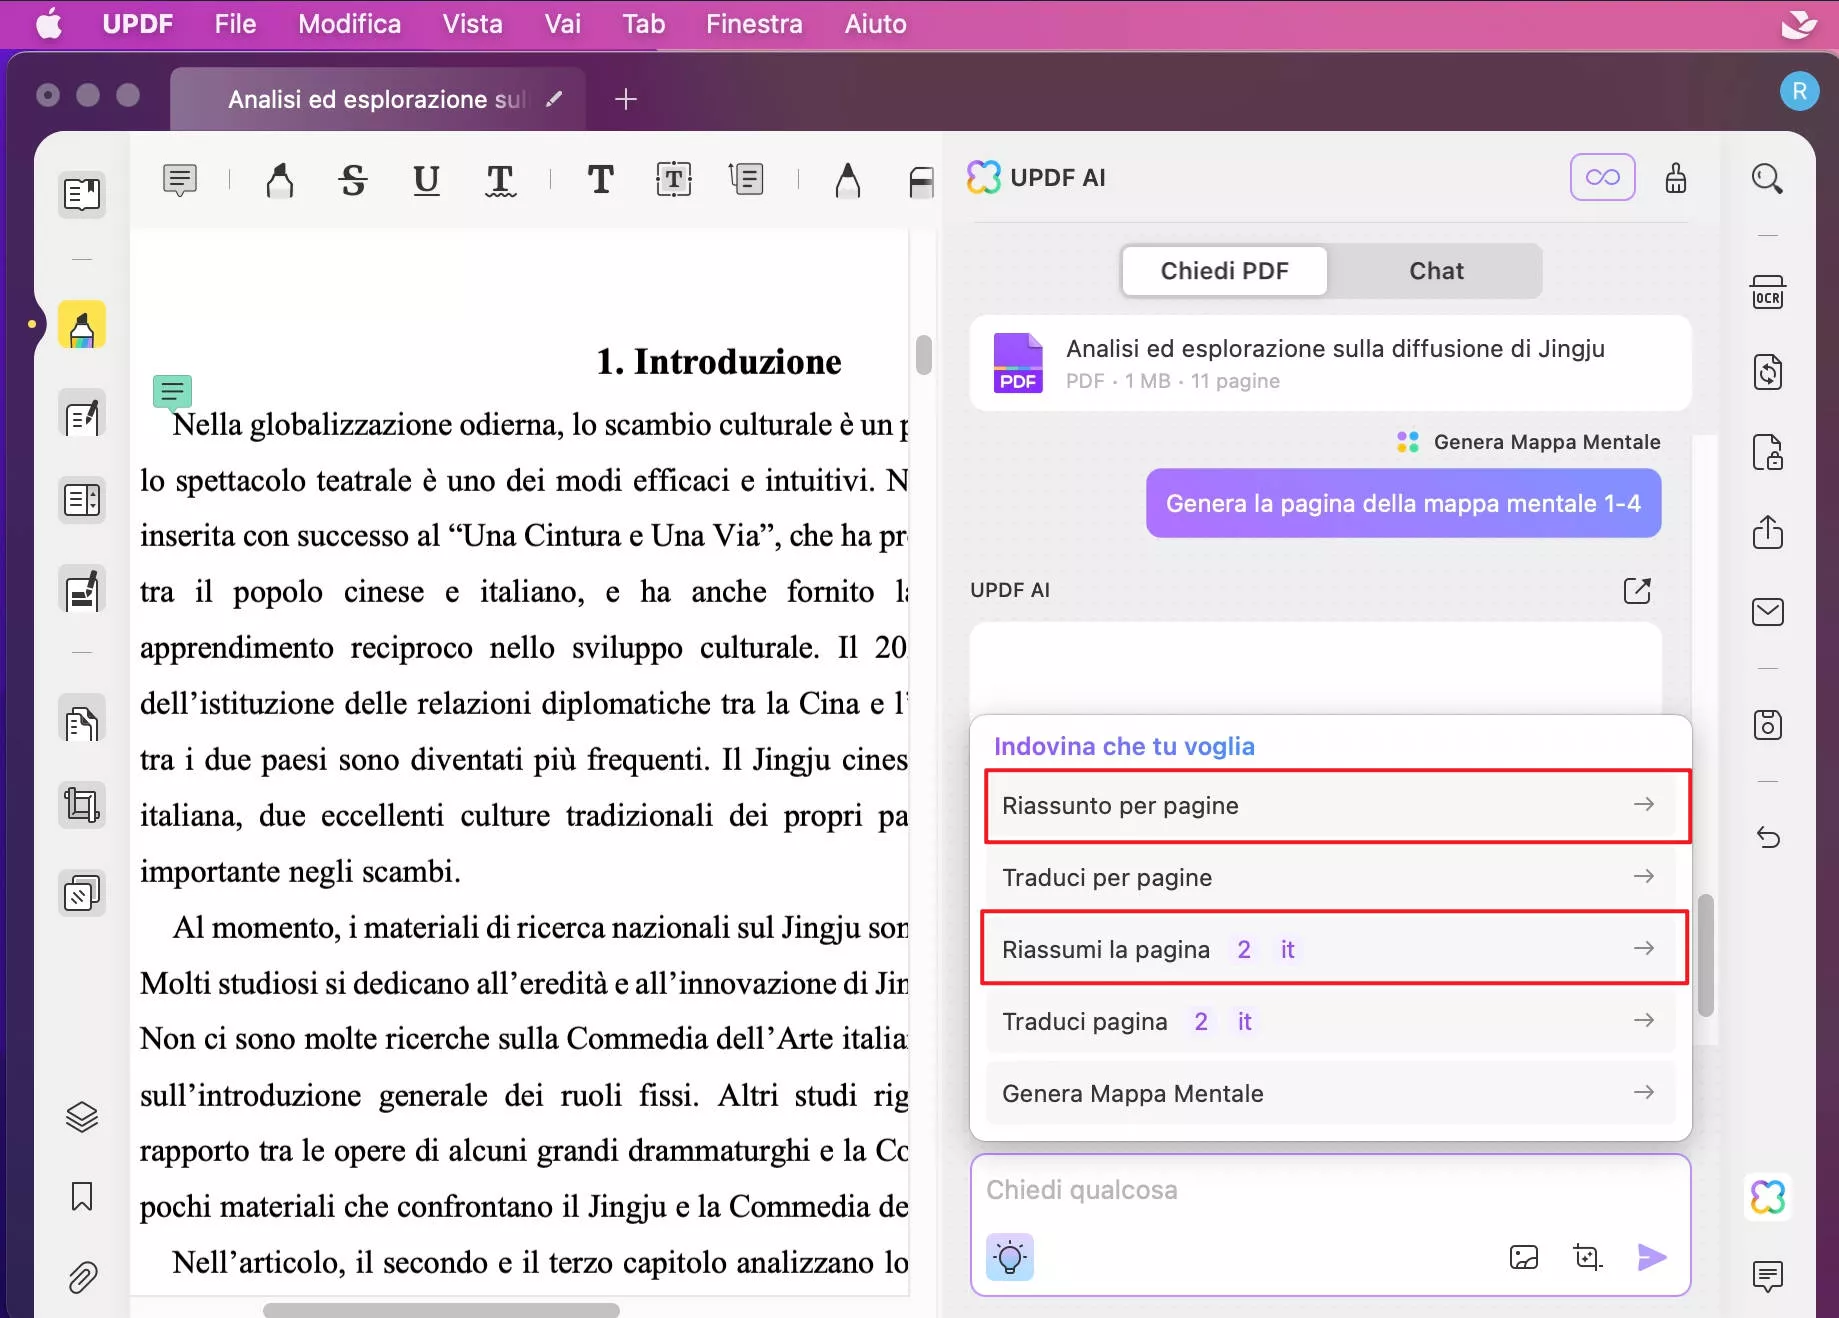
Task: Click the document vertical scrollbar thumb
Action: point(924,355)
